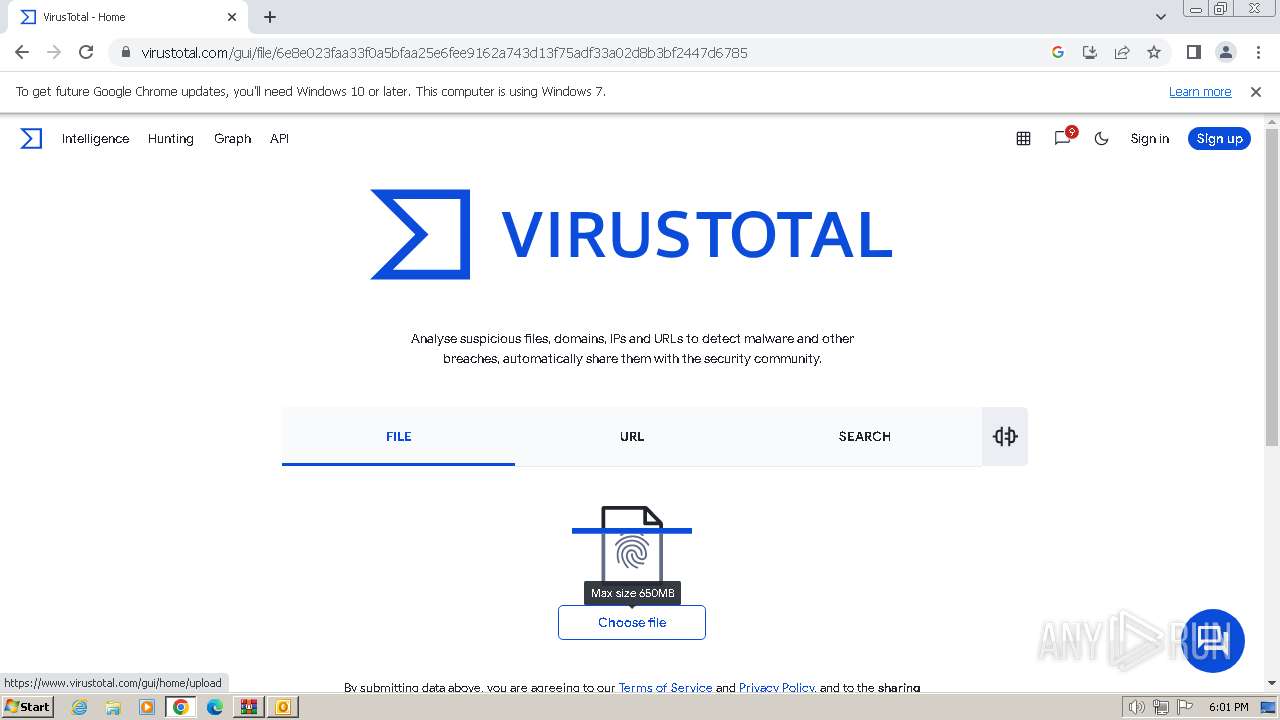Open the Learn more link

point(1200,91)
